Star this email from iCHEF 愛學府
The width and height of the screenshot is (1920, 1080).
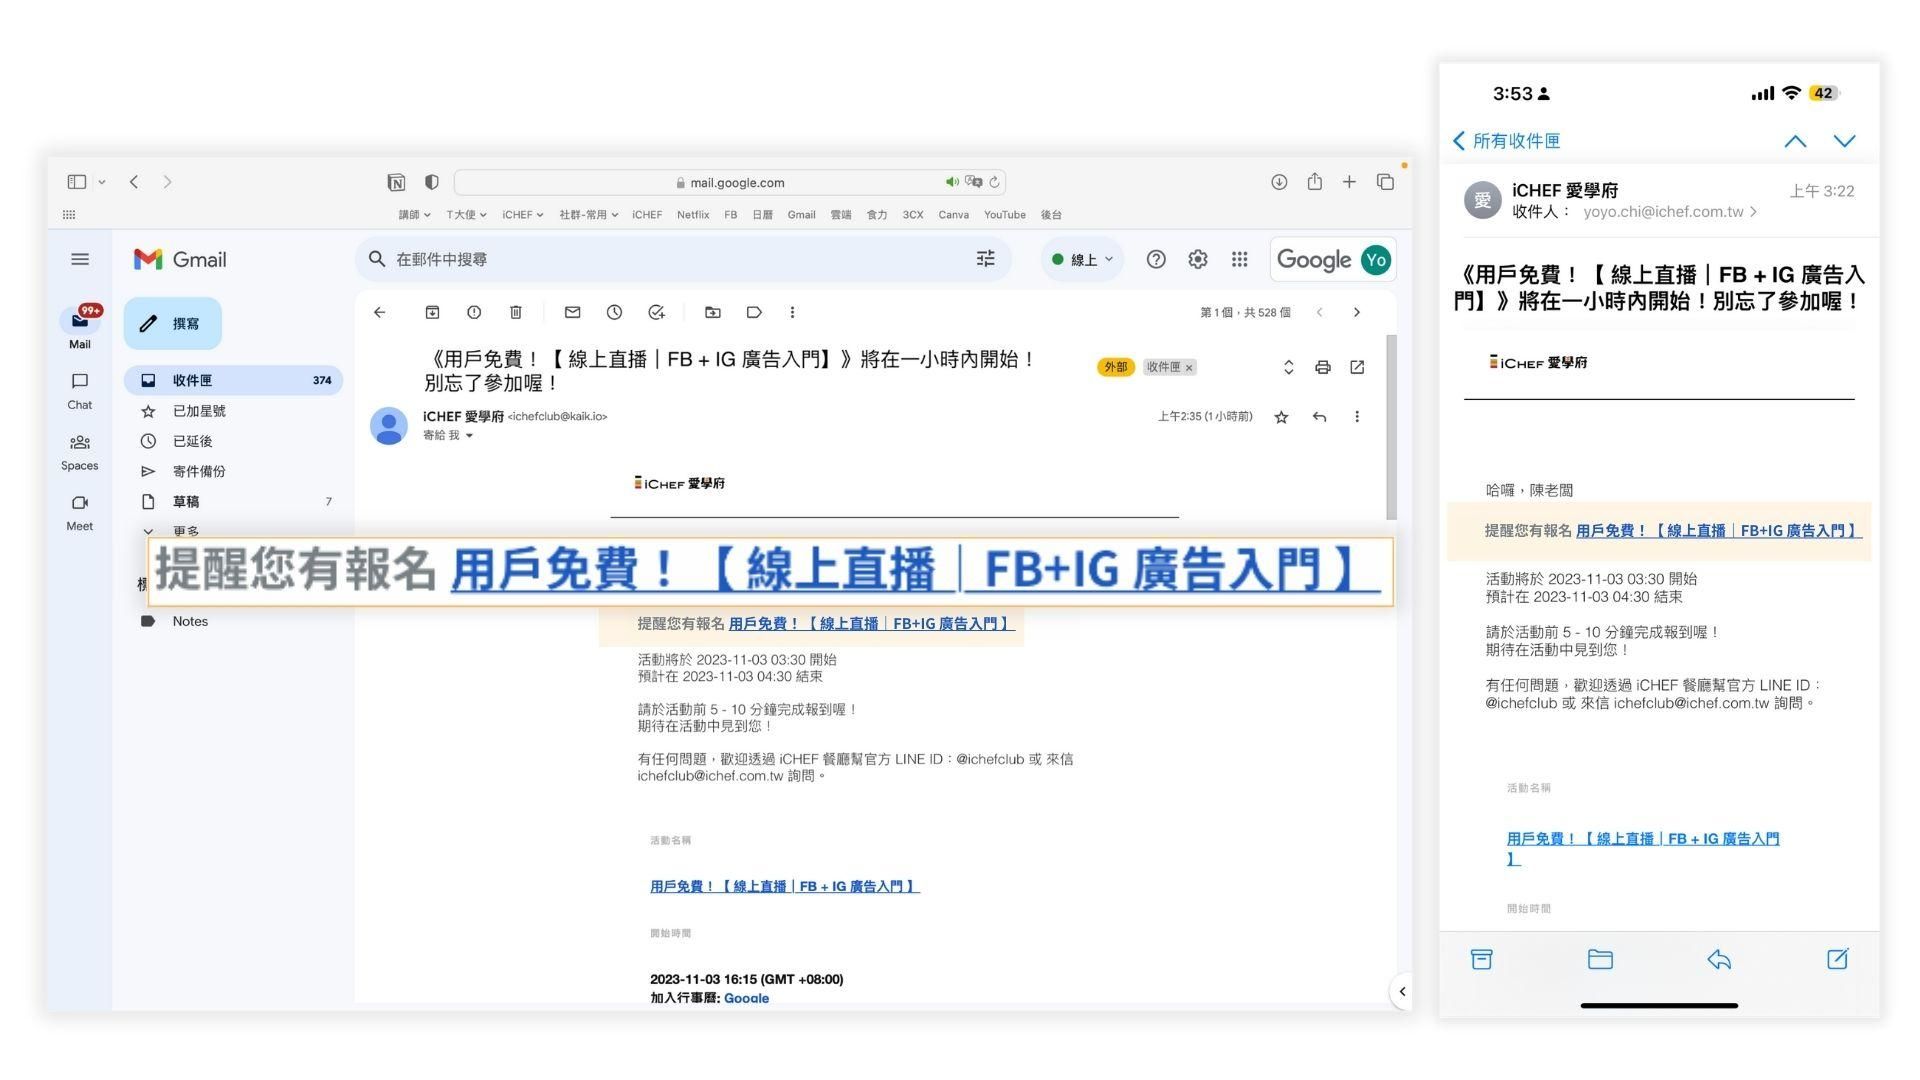coord(1281,417)
